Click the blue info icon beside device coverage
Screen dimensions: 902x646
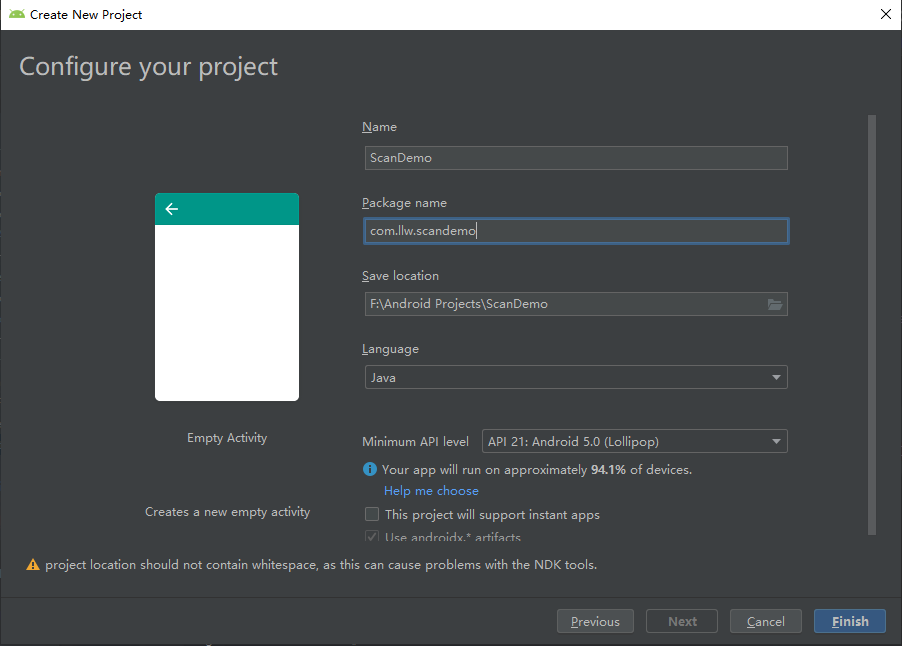pos(369,469)
